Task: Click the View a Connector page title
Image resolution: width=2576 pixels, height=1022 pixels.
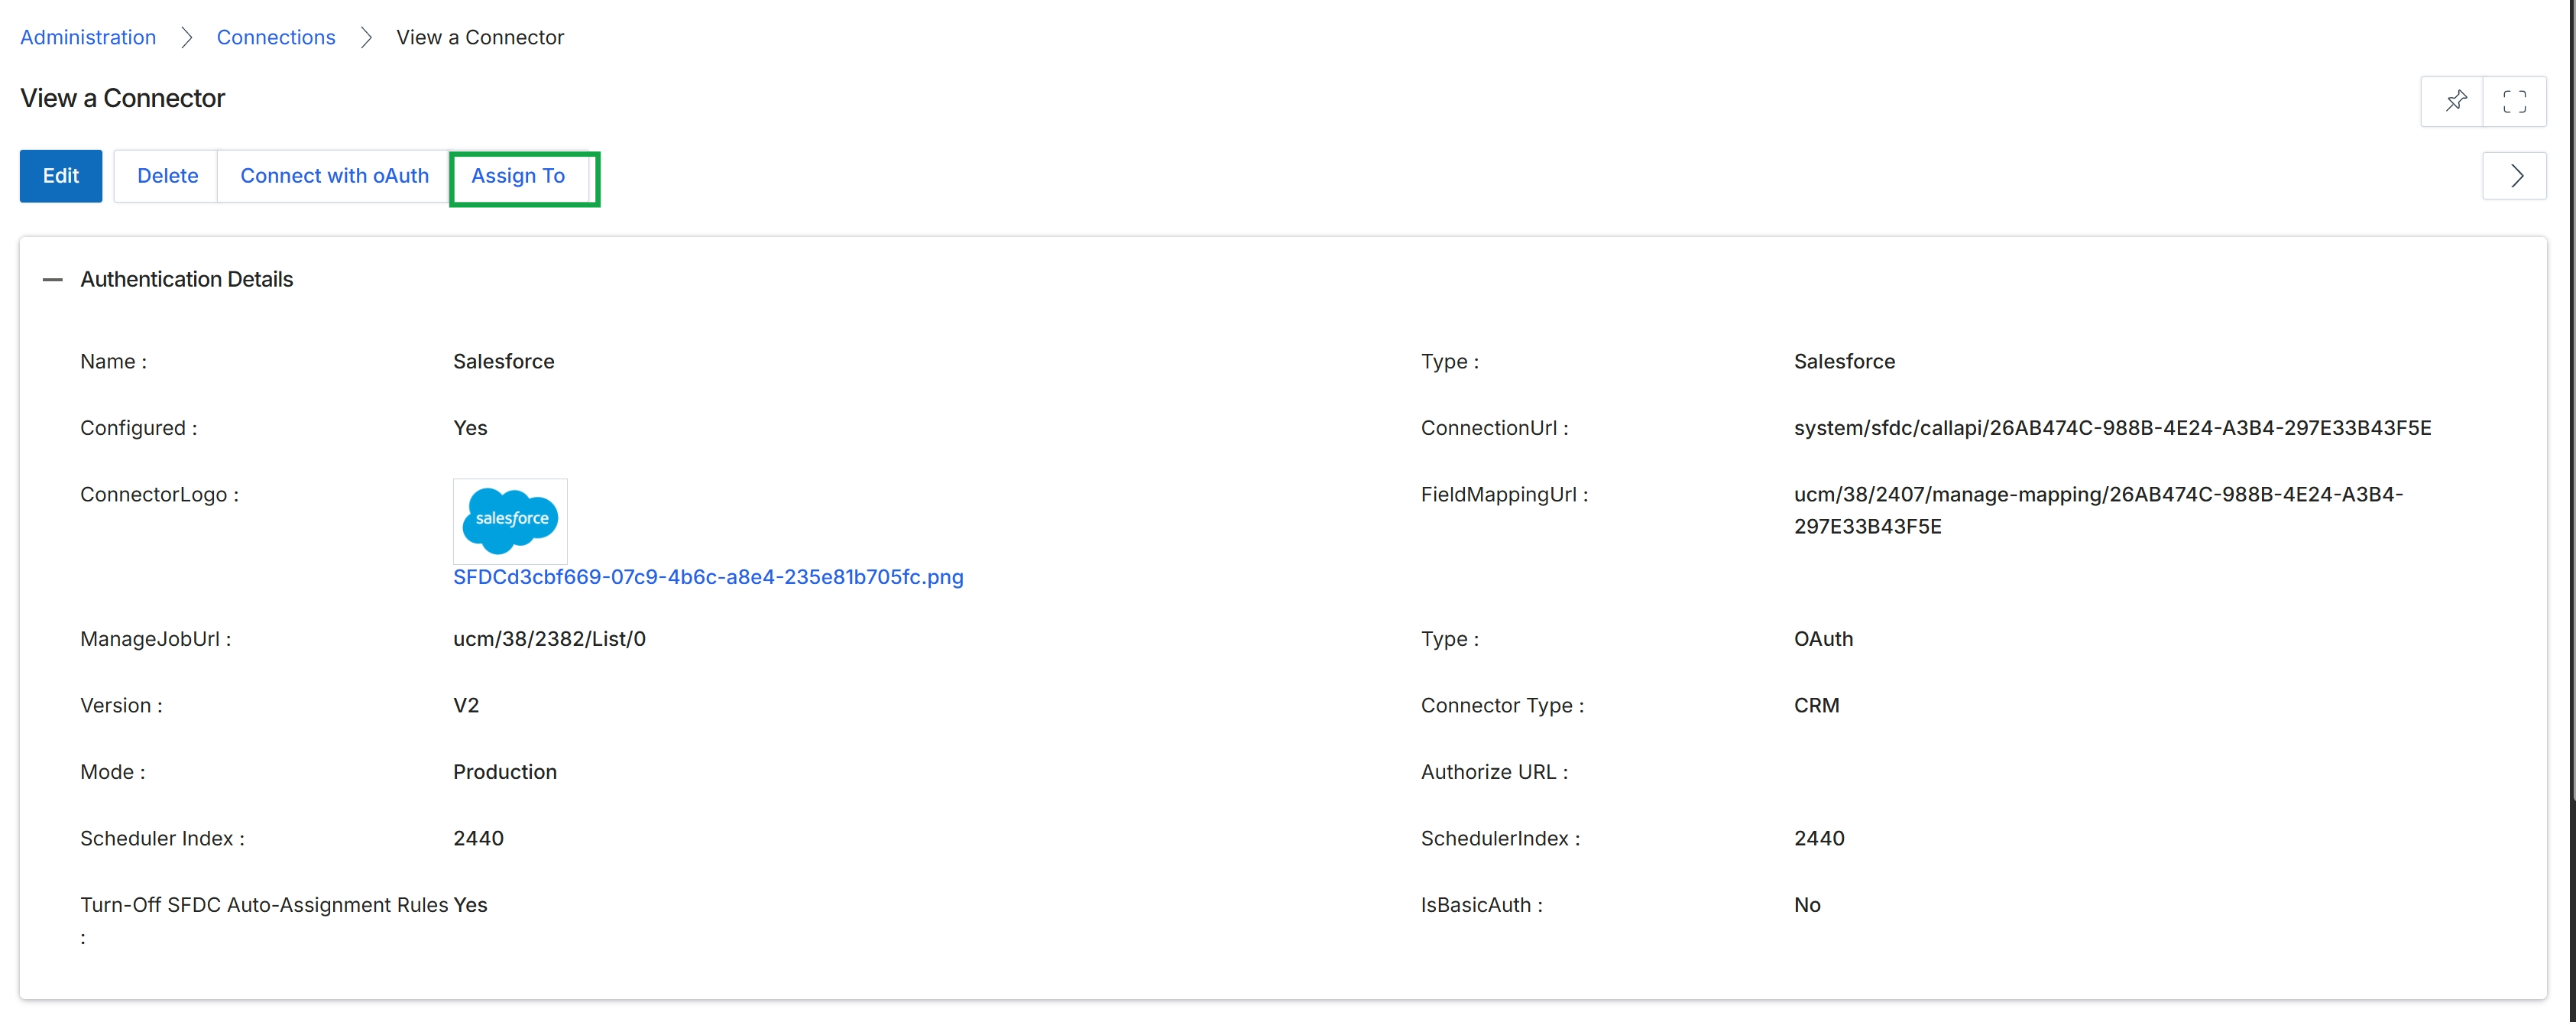Action: pos(122,98)
